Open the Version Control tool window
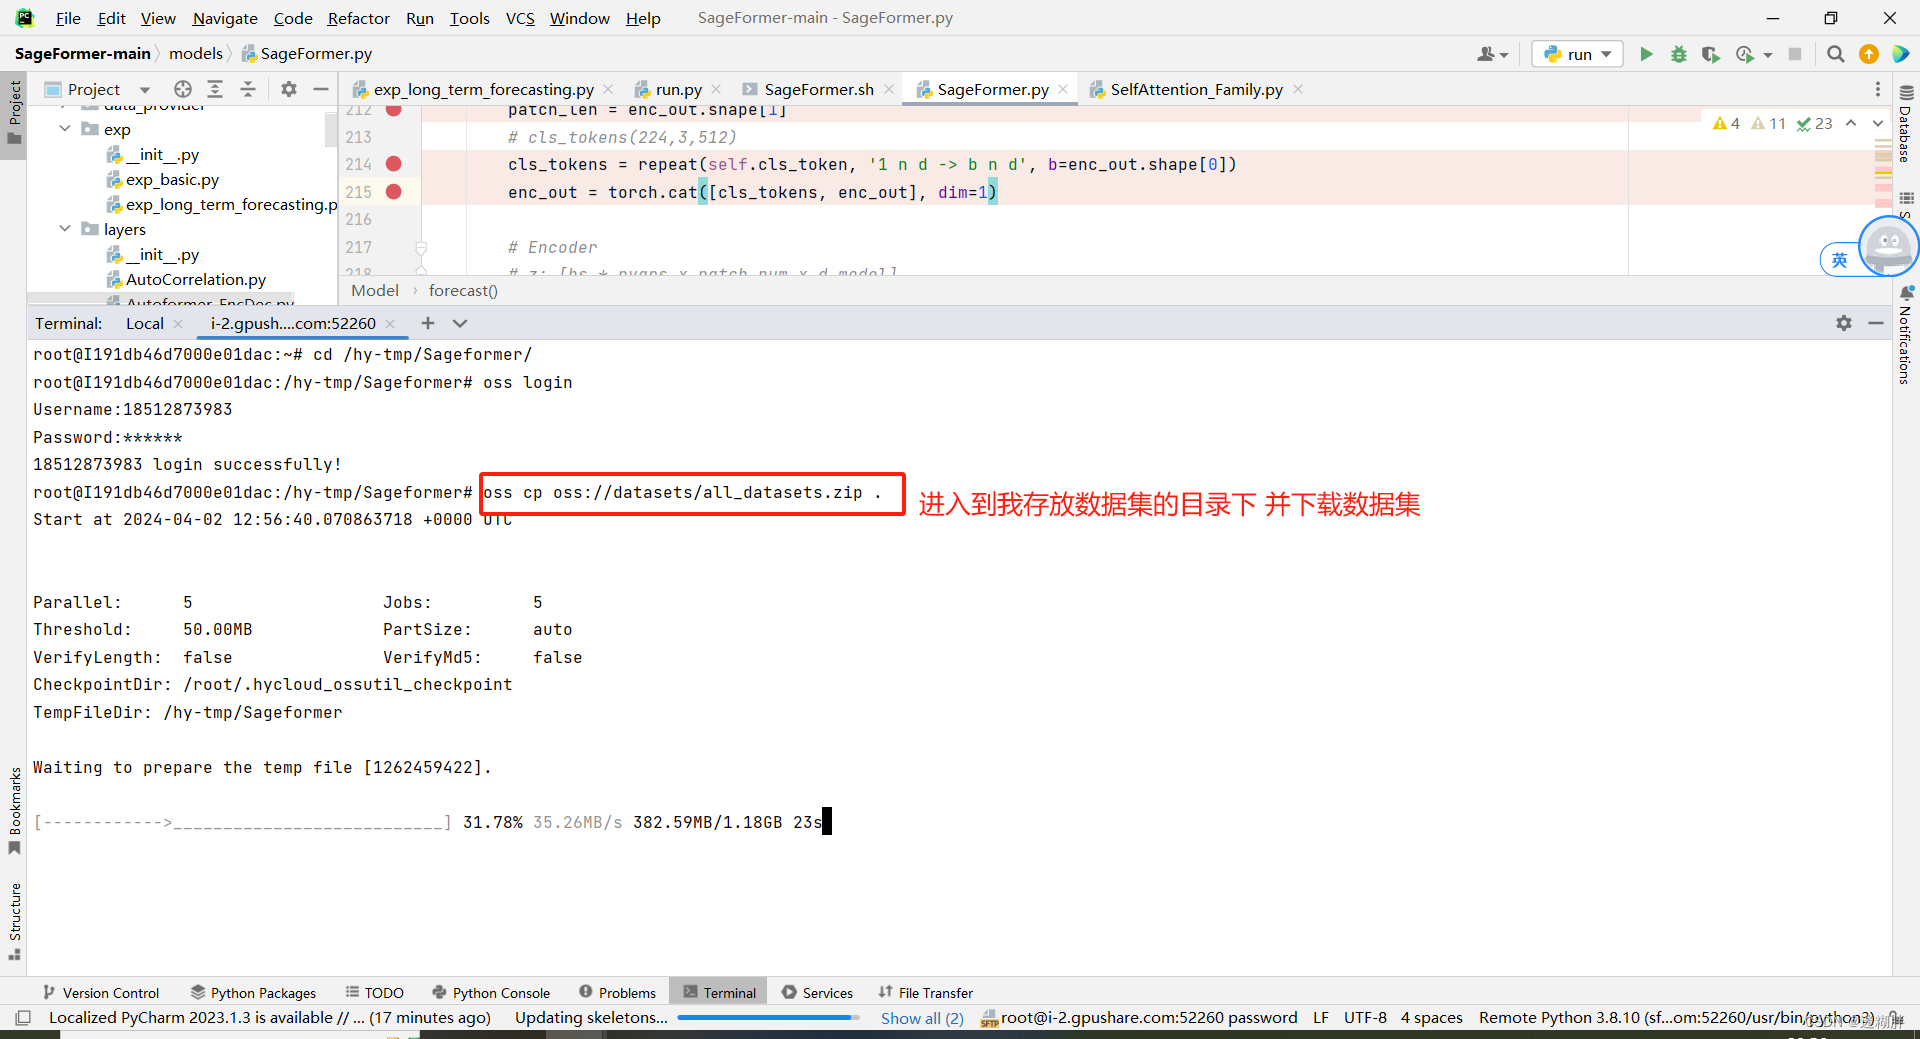This screenshot has height=1039, width=1920. click(x=101, y=992)
